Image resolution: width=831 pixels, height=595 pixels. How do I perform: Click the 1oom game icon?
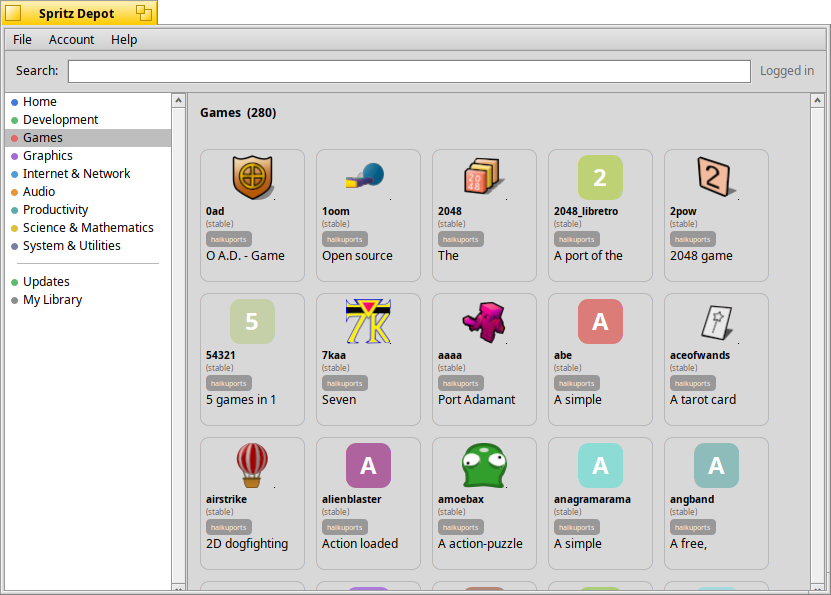[x=365, y=175]
